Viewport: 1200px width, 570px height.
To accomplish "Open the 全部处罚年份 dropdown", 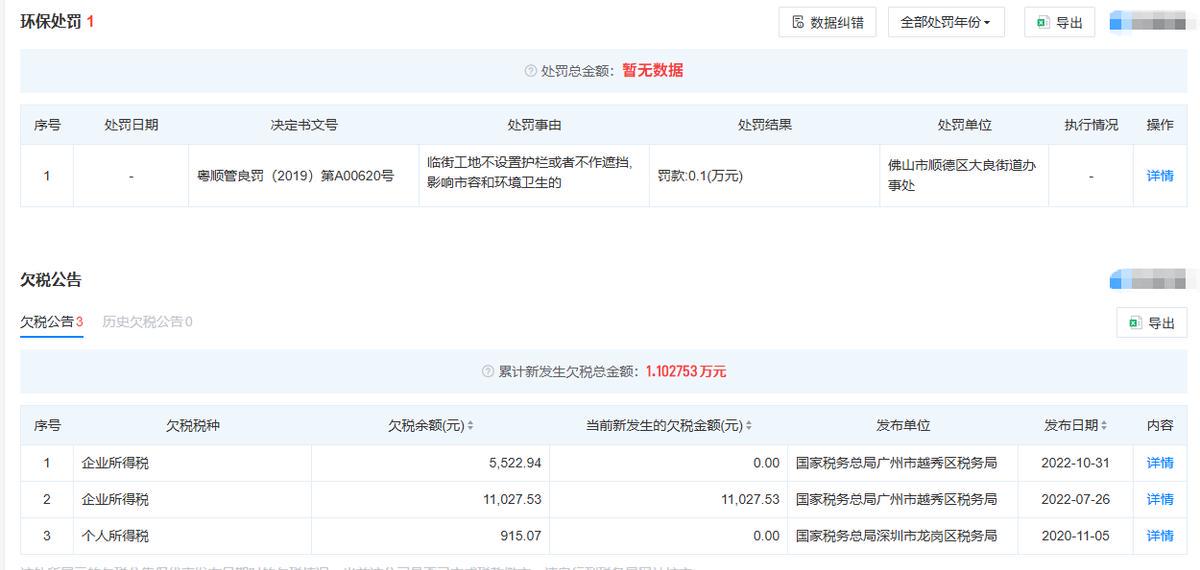I will point(946,22).
